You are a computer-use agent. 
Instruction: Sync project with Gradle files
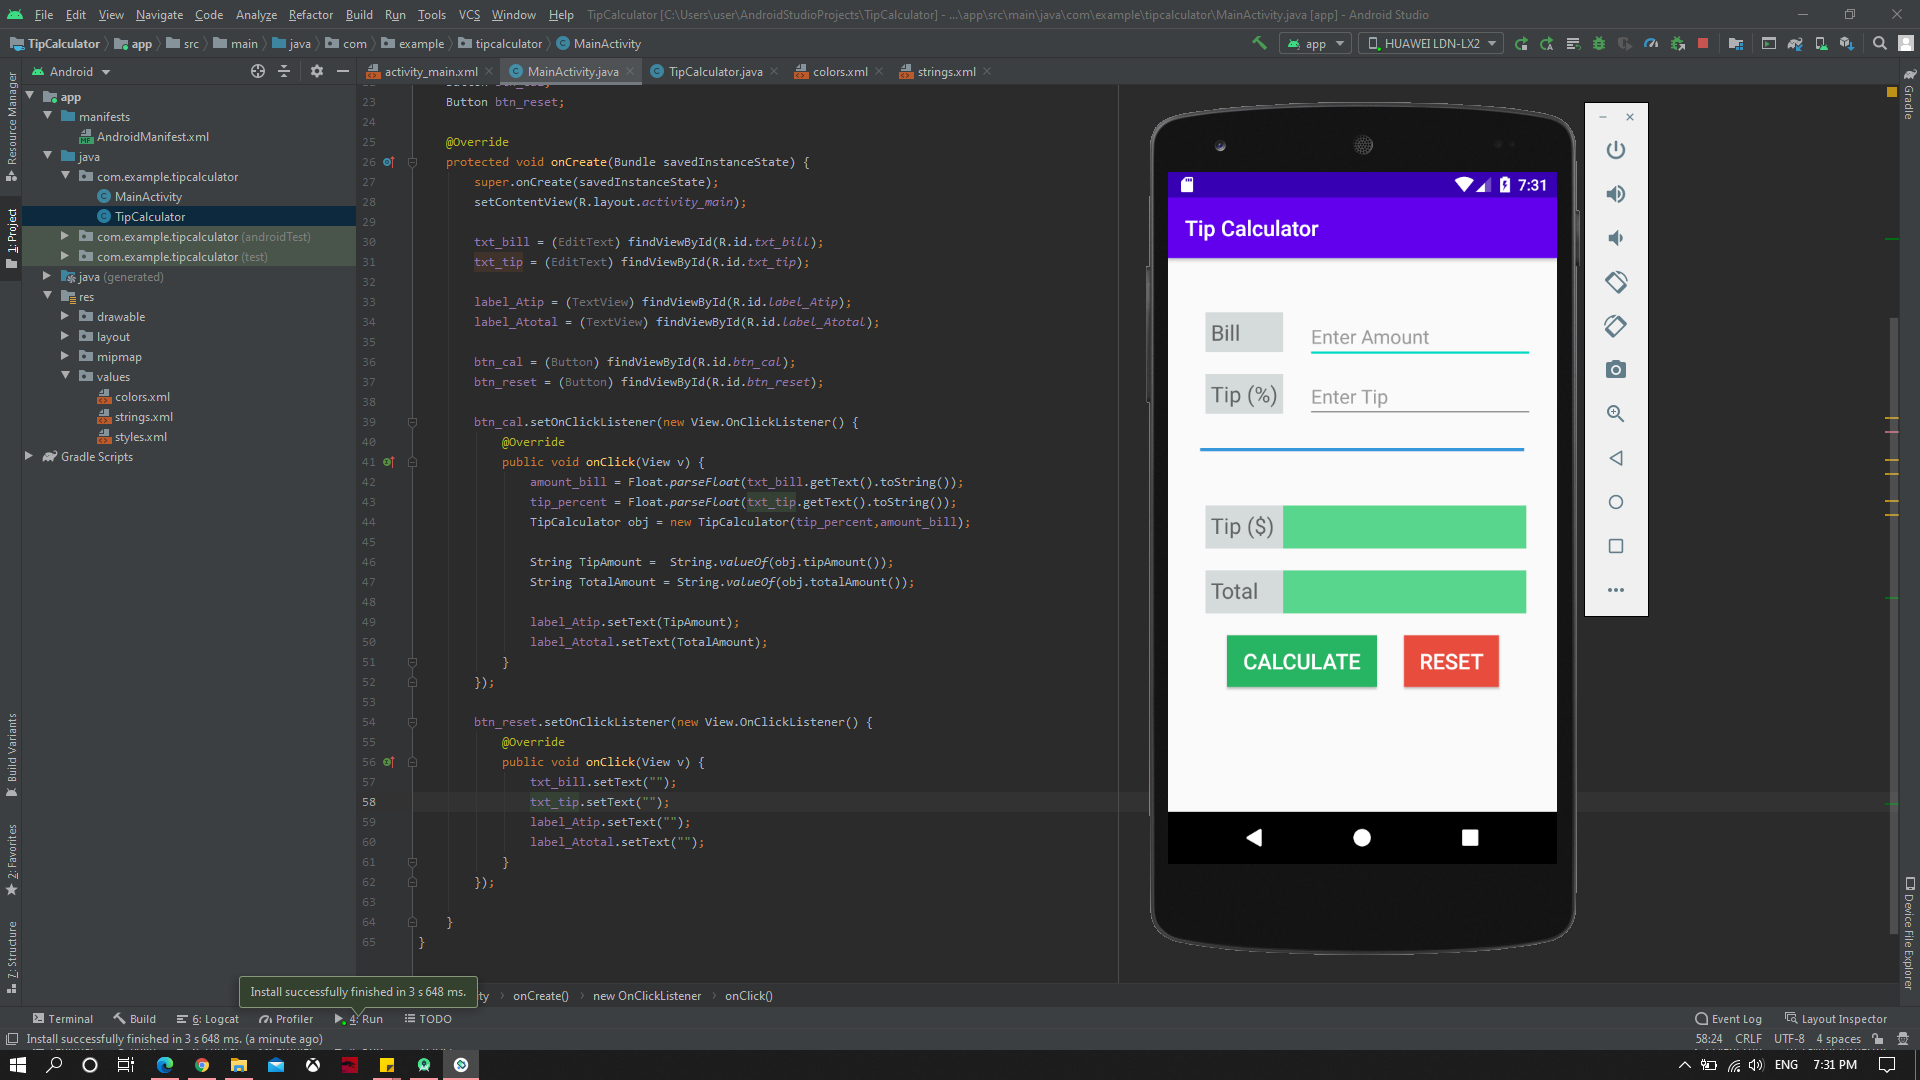[x=1794, y=43]
